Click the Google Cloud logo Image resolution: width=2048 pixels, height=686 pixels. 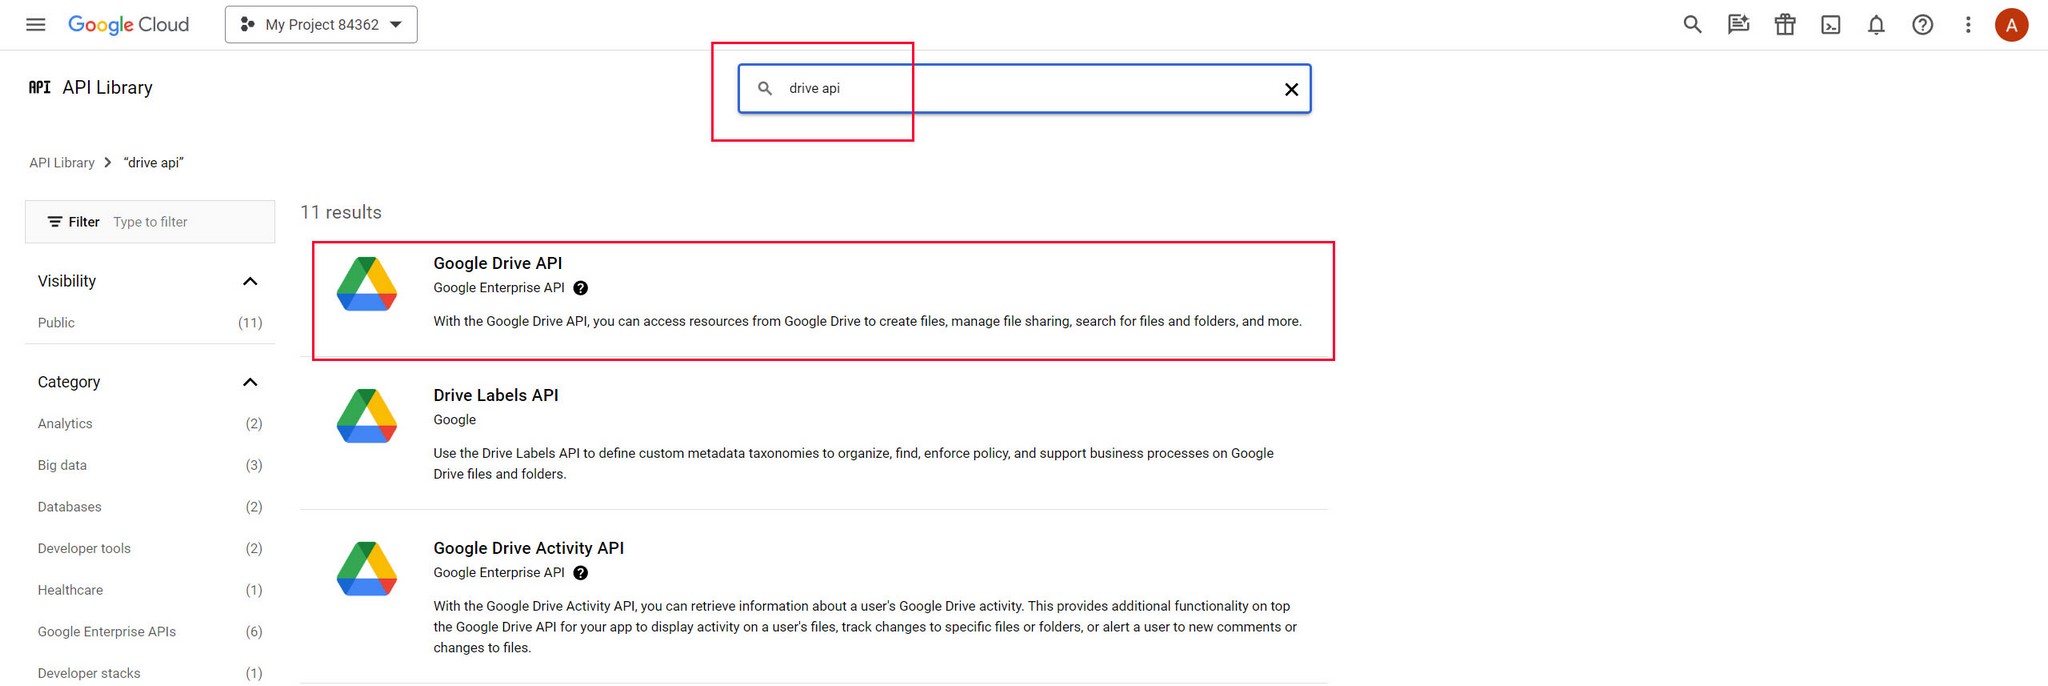click(x=128, y=24)
